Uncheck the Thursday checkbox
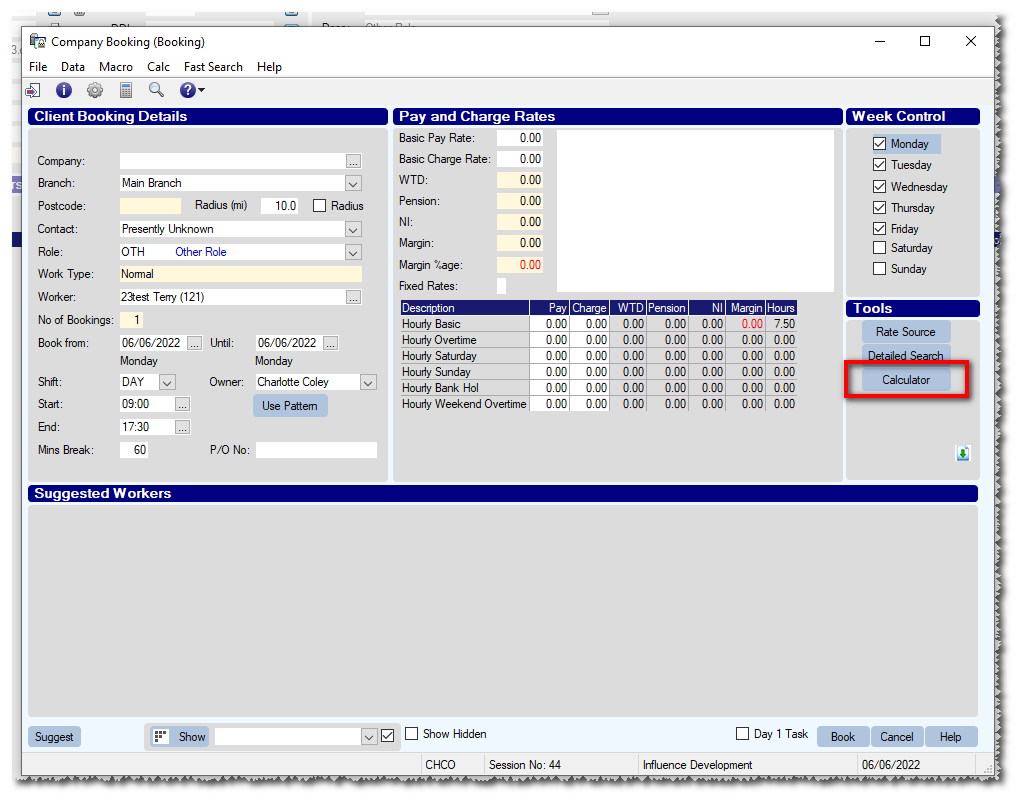The height and width of the screenshot is (800, 1020). tap(879, 207)
